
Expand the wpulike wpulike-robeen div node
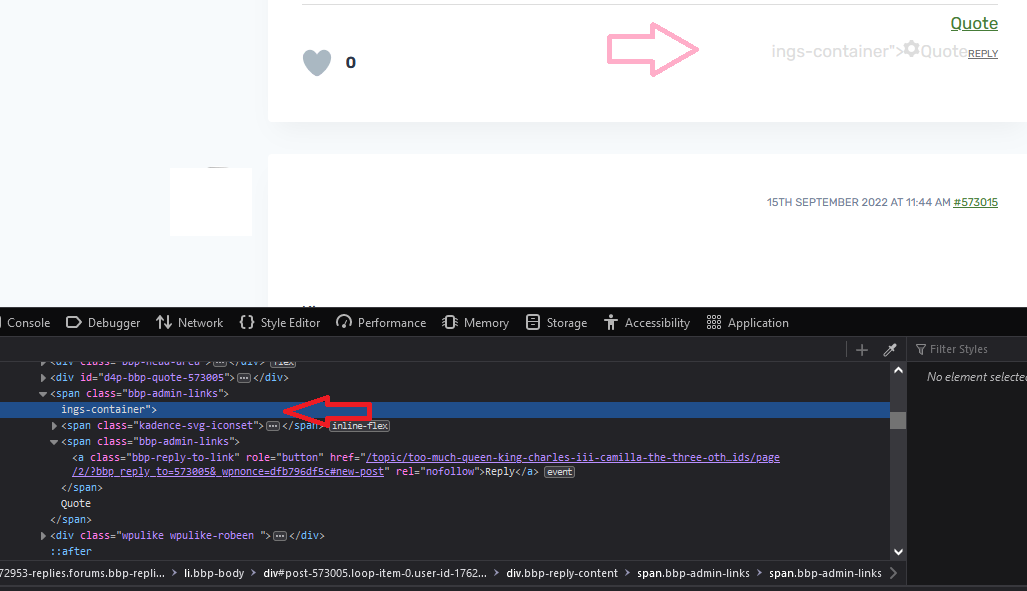(43, 536)
